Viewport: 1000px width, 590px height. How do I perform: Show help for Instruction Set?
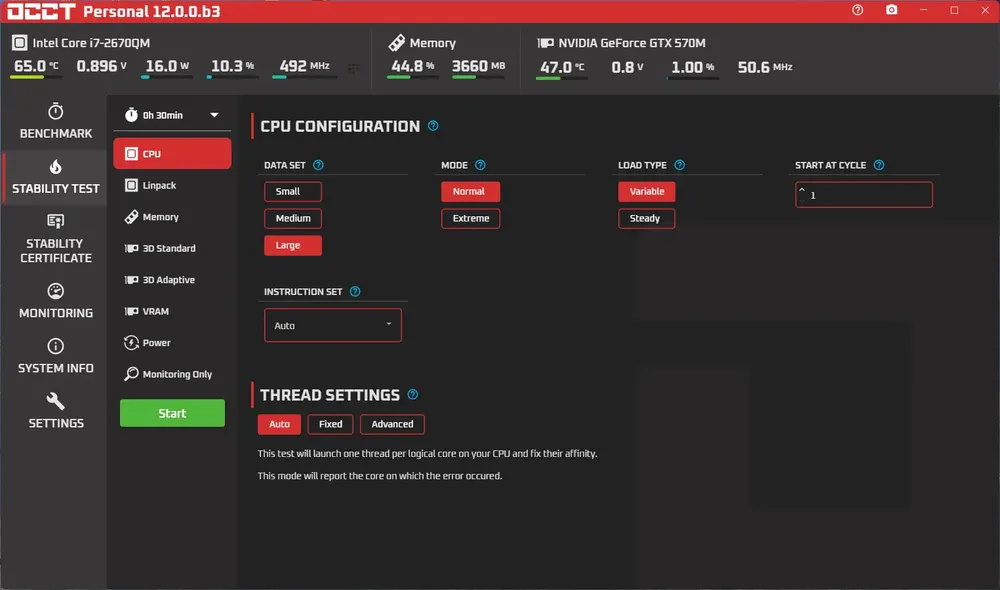pyautogui.click(x=355, y=291)
